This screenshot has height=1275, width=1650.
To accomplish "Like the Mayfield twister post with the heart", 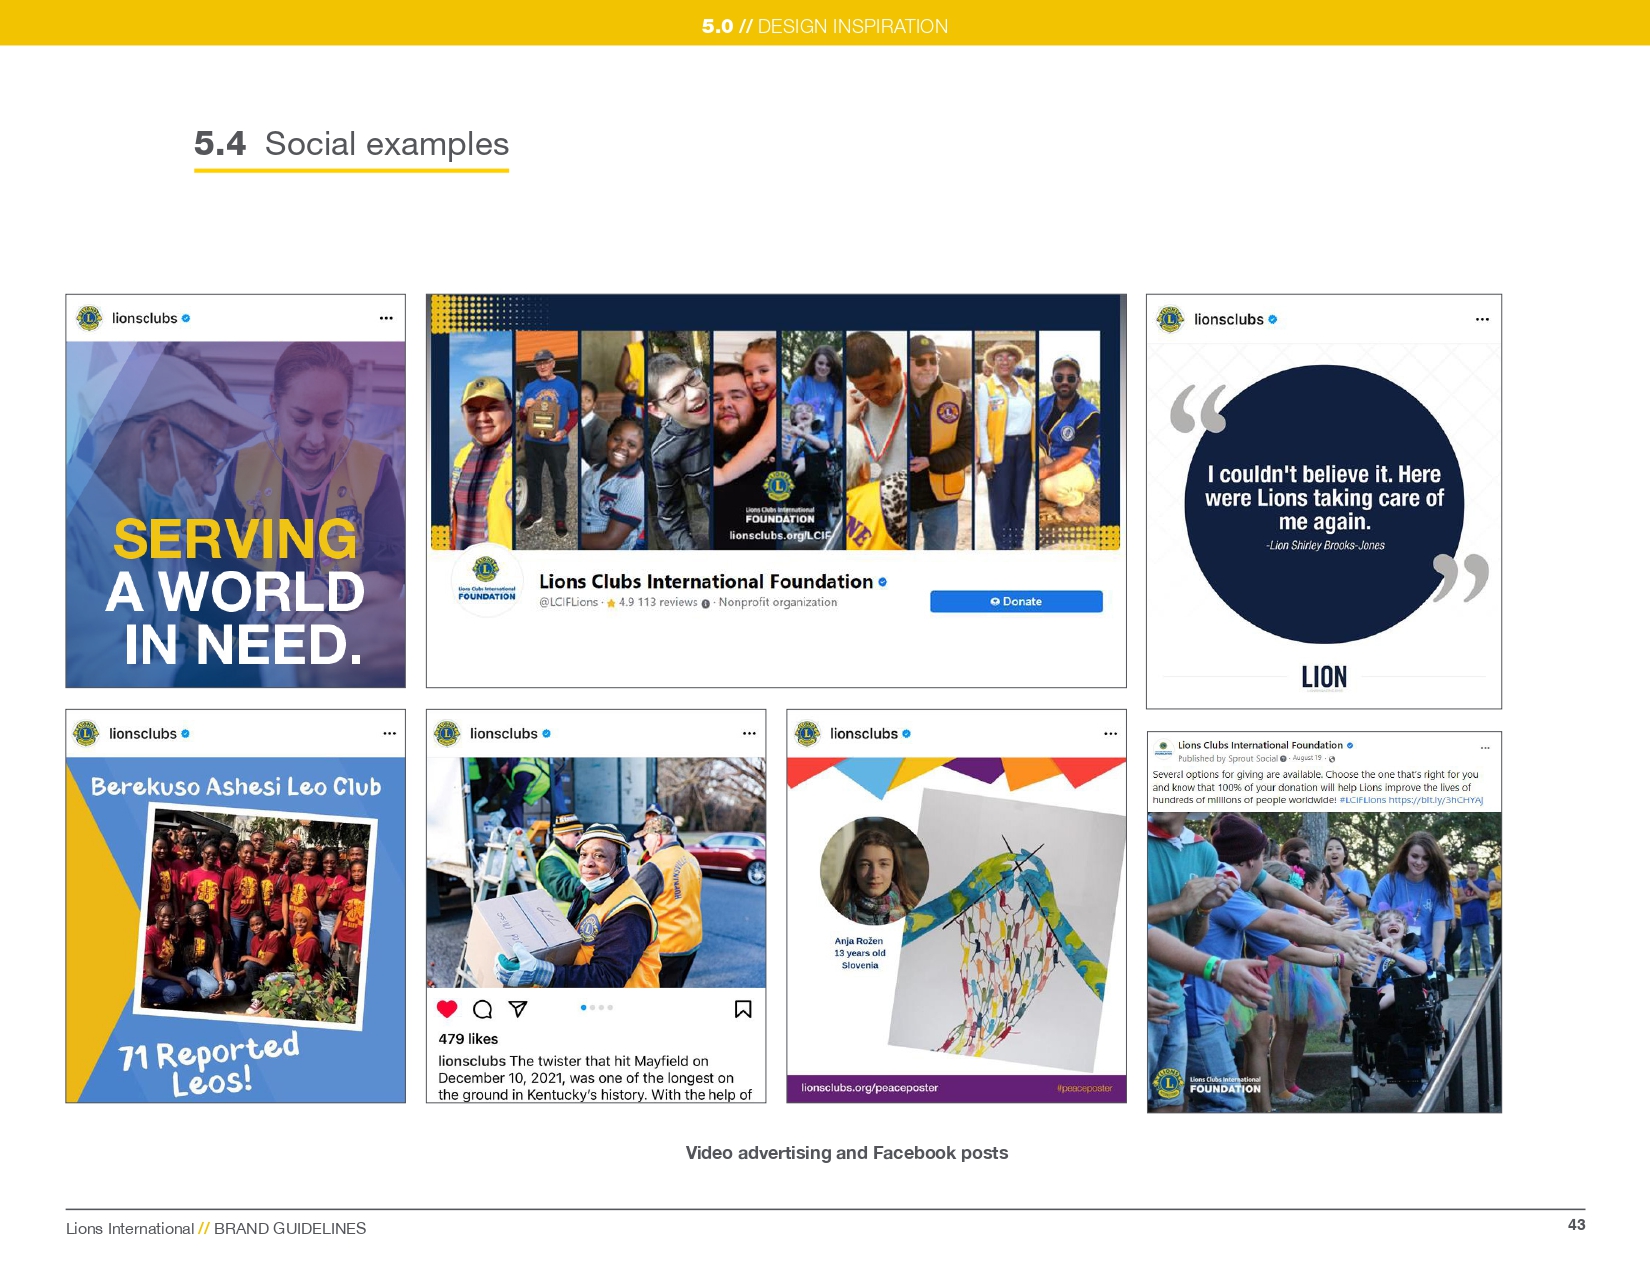I will pos(447,1009).
